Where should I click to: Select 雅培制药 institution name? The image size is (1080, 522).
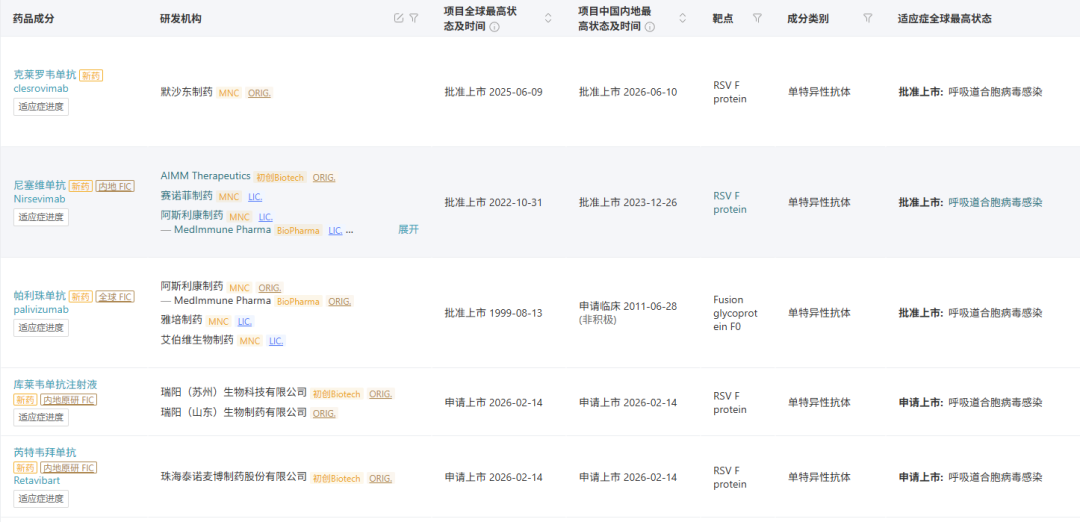pyautogui.click(x=181, y=320)
